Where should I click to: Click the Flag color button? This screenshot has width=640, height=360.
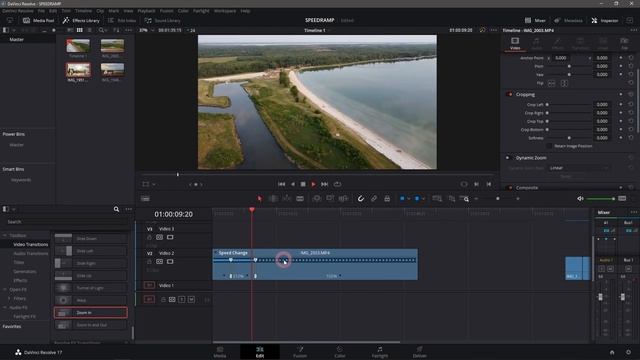click(402, 199)
